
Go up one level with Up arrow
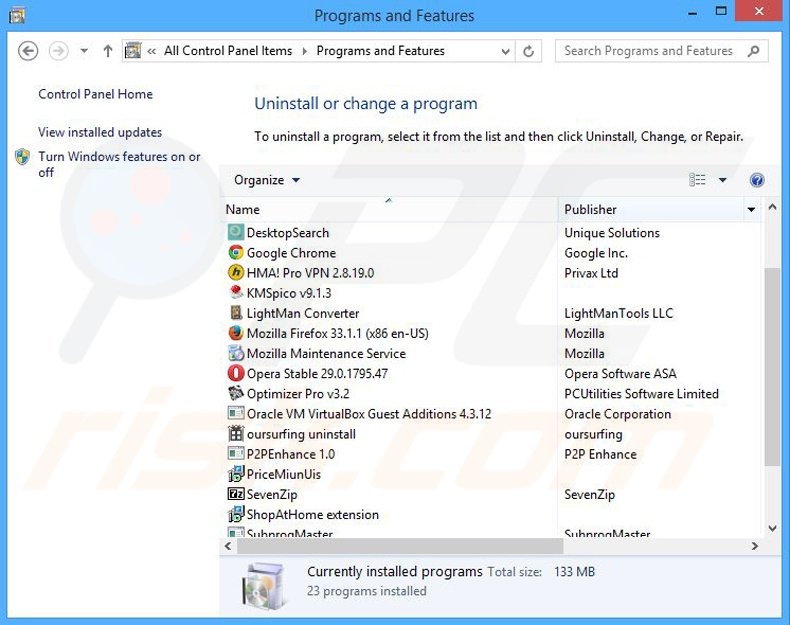(107, 51)
